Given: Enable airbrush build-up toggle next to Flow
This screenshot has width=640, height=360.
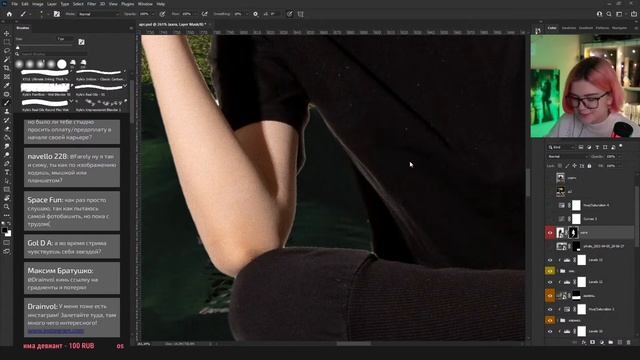Looking at the screenshot, I should coord(204,14).
